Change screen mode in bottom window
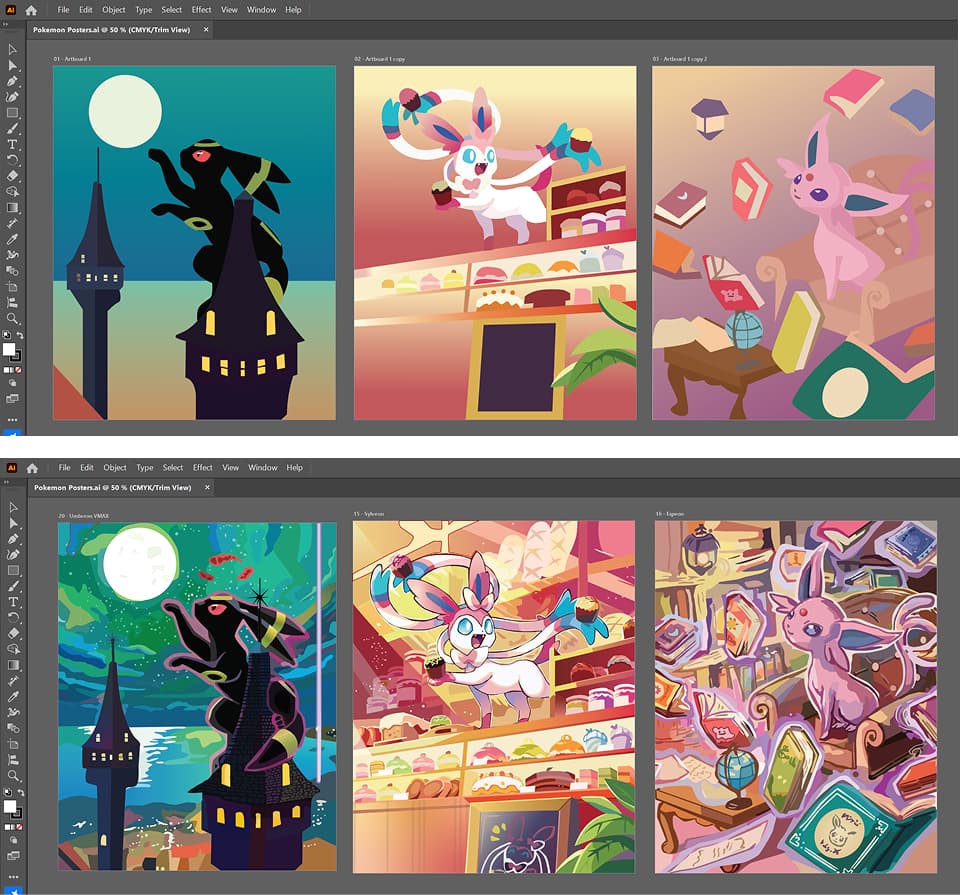Image resolution: width=960 pixels, height=895 pixels. (x=13, y=856)
